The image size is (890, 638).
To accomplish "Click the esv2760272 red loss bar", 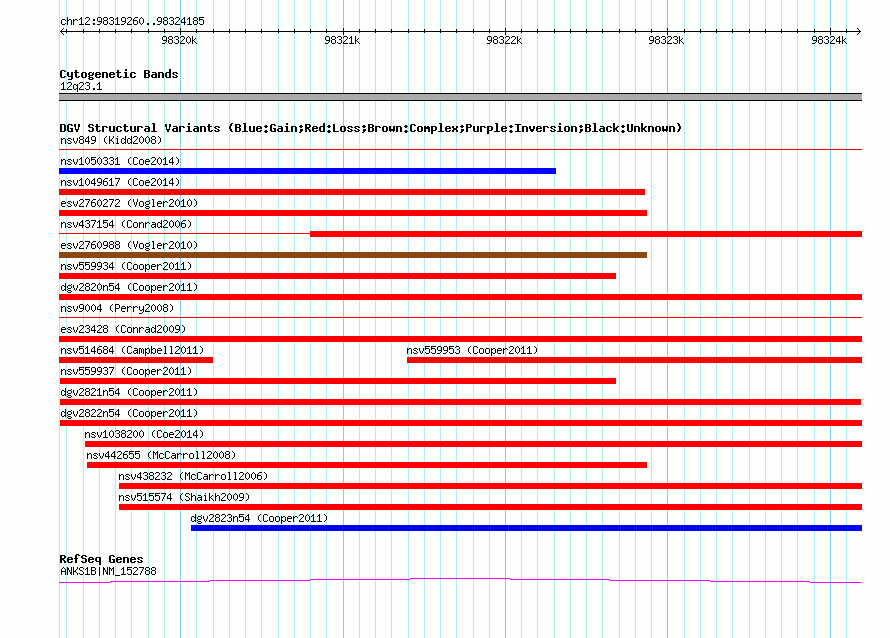I will point(353,213).
